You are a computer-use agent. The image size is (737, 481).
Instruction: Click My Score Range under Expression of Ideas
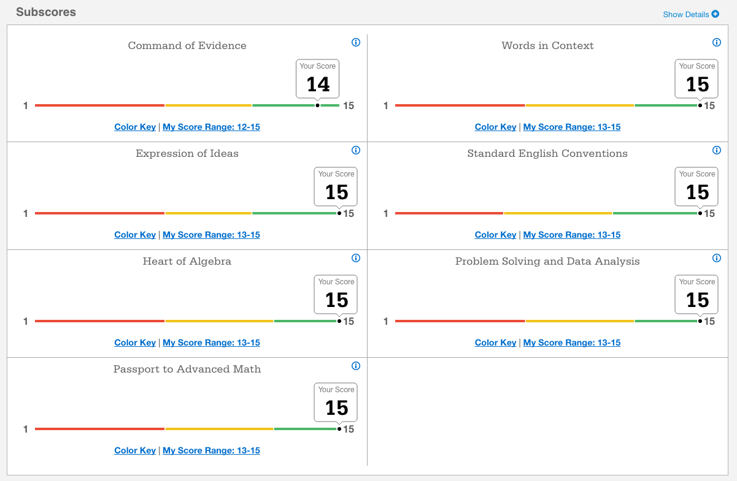[211, 235]
